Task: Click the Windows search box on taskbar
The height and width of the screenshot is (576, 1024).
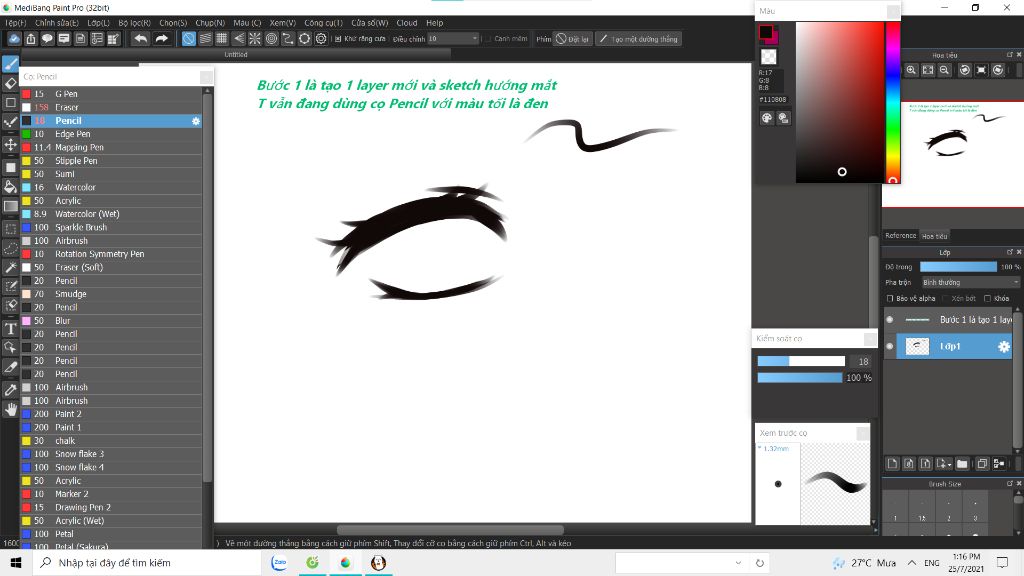Action: coord(146,562)
